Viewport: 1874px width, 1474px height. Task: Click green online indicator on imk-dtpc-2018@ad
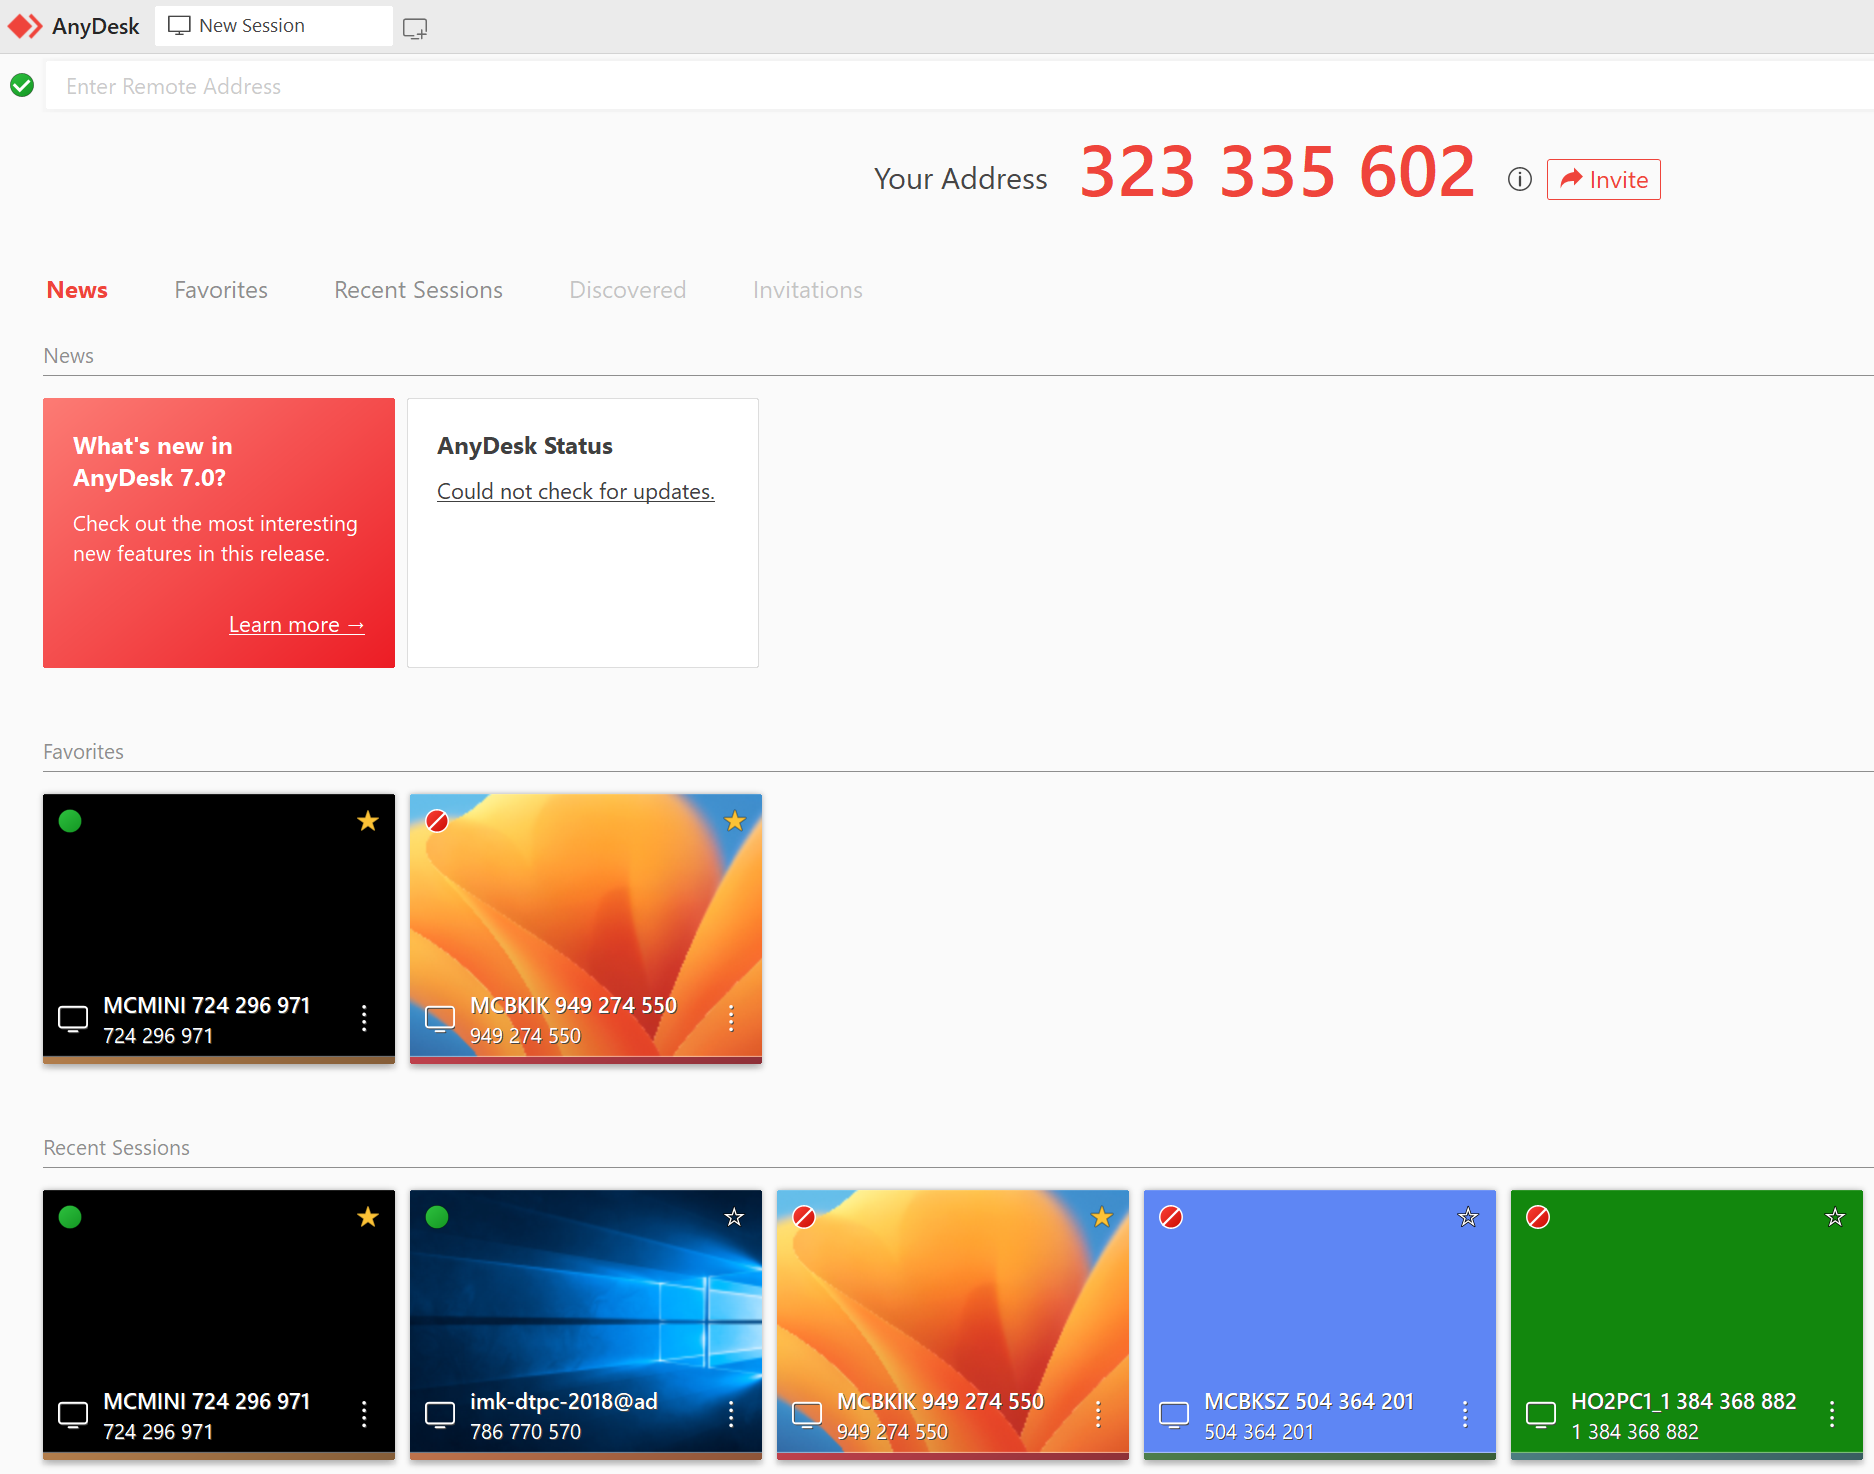[x=437, y=1217]
